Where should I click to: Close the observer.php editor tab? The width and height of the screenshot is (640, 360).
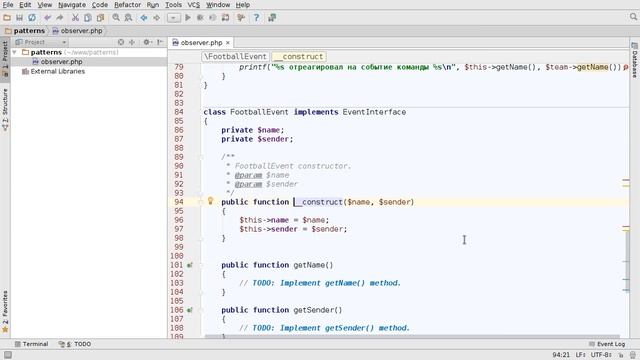[x=228, y=42]
